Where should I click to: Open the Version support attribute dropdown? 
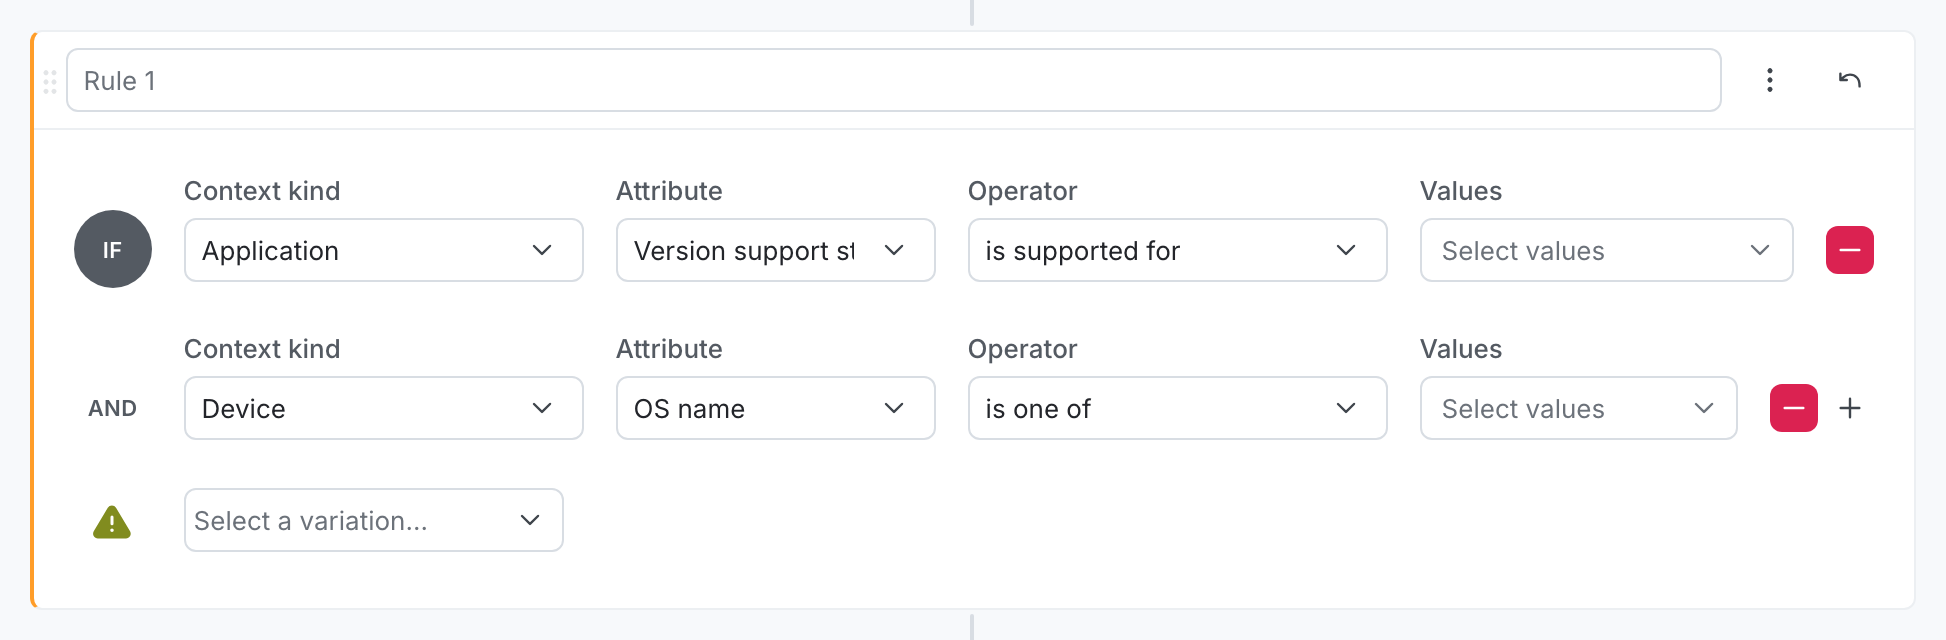(x=776, y=250)
